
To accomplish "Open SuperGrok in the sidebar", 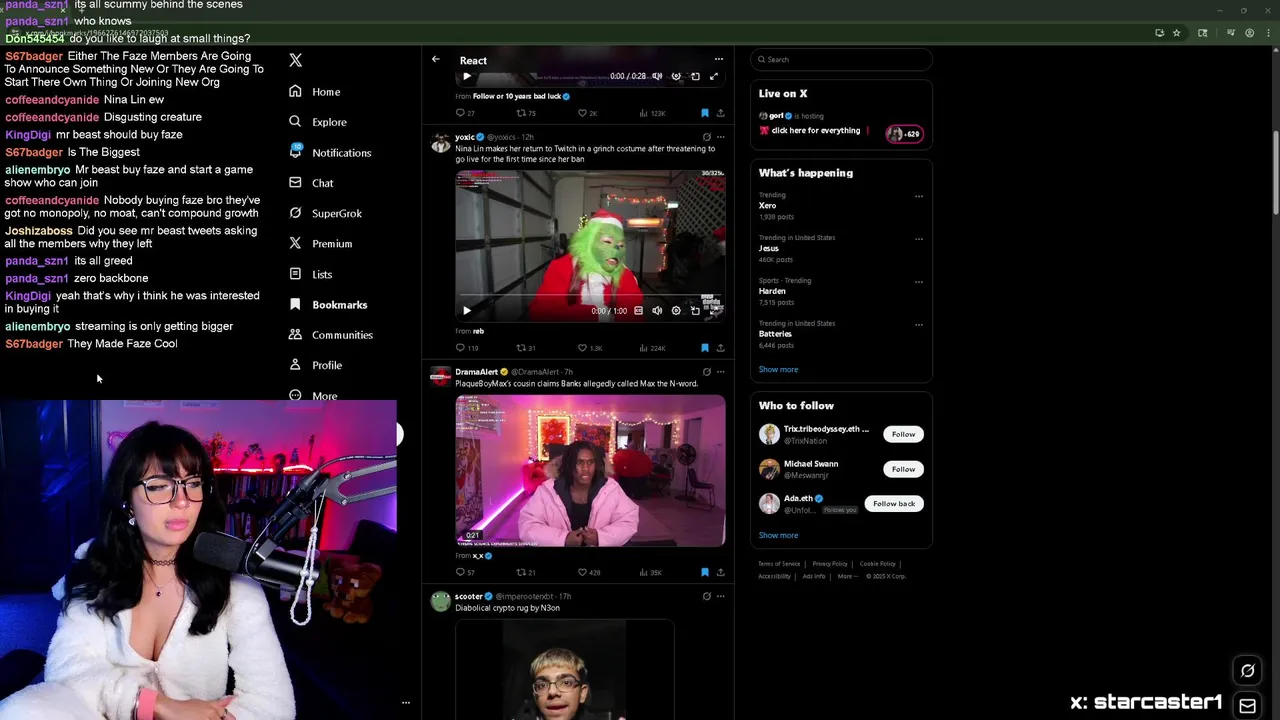I will (x=325, y=213).
